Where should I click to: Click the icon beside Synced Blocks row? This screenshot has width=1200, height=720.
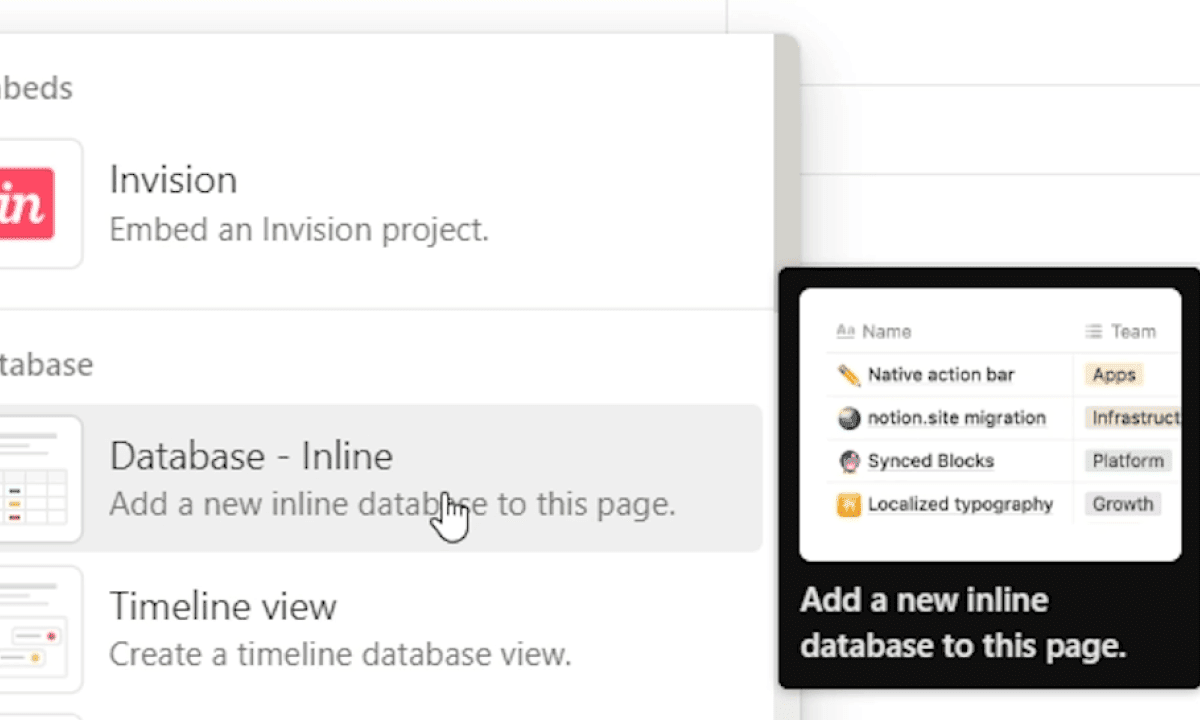tap(849, 461)
